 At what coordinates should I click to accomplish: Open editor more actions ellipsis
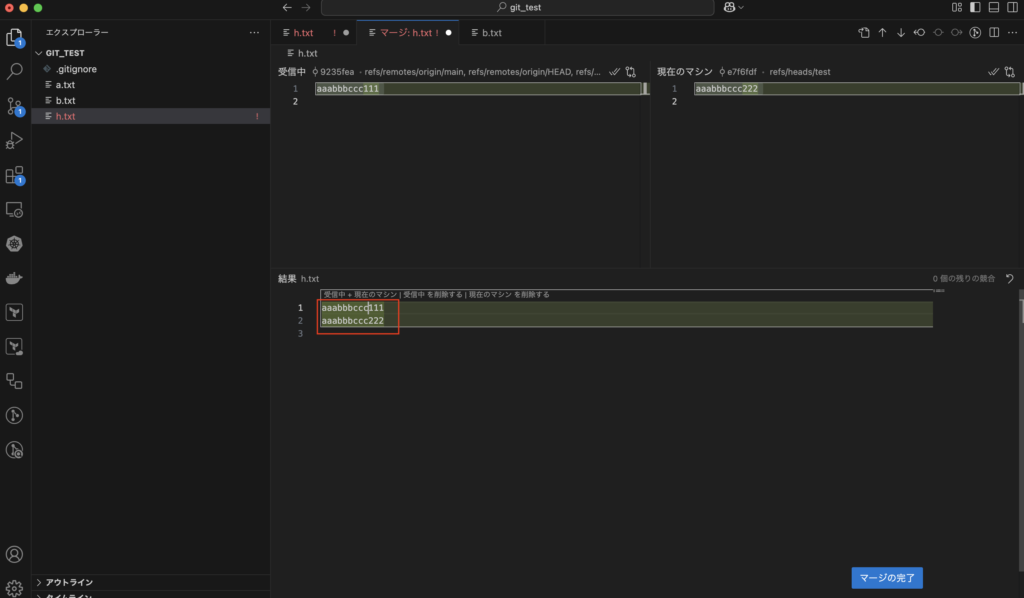pyautogui.click(x=1012, y=33)
